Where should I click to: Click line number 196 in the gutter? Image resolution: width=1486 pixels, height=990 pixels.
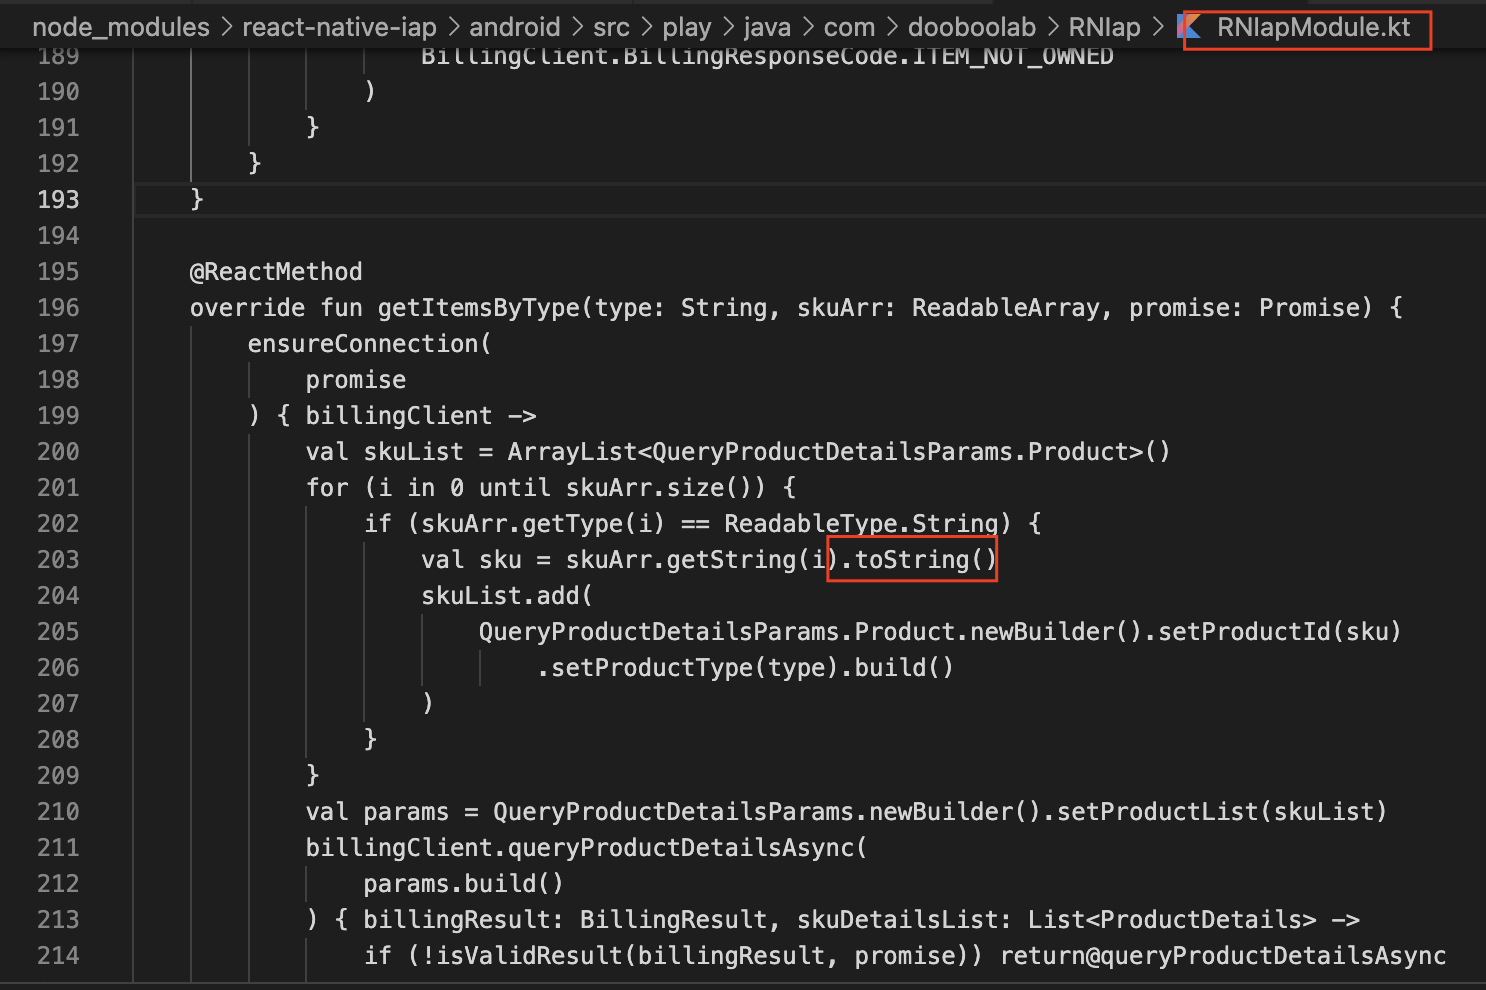[57, 307]
